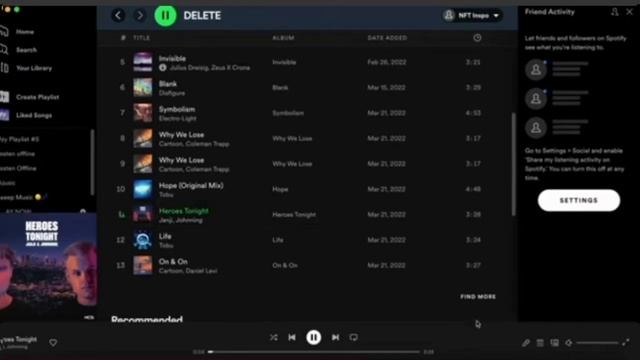Screen dimensions: 640x360
Task: Click the Settings button in Friend Activity
Action: pos(579,200)
